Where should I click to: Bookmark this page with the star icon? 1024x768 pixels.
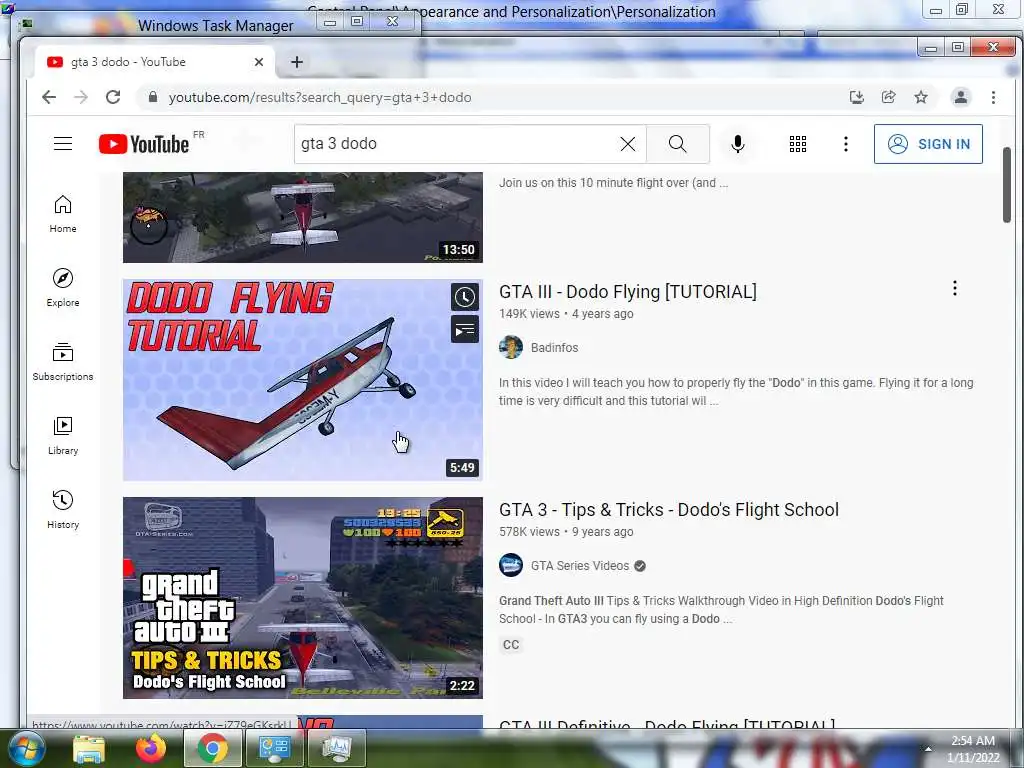(x=921, y=97)
